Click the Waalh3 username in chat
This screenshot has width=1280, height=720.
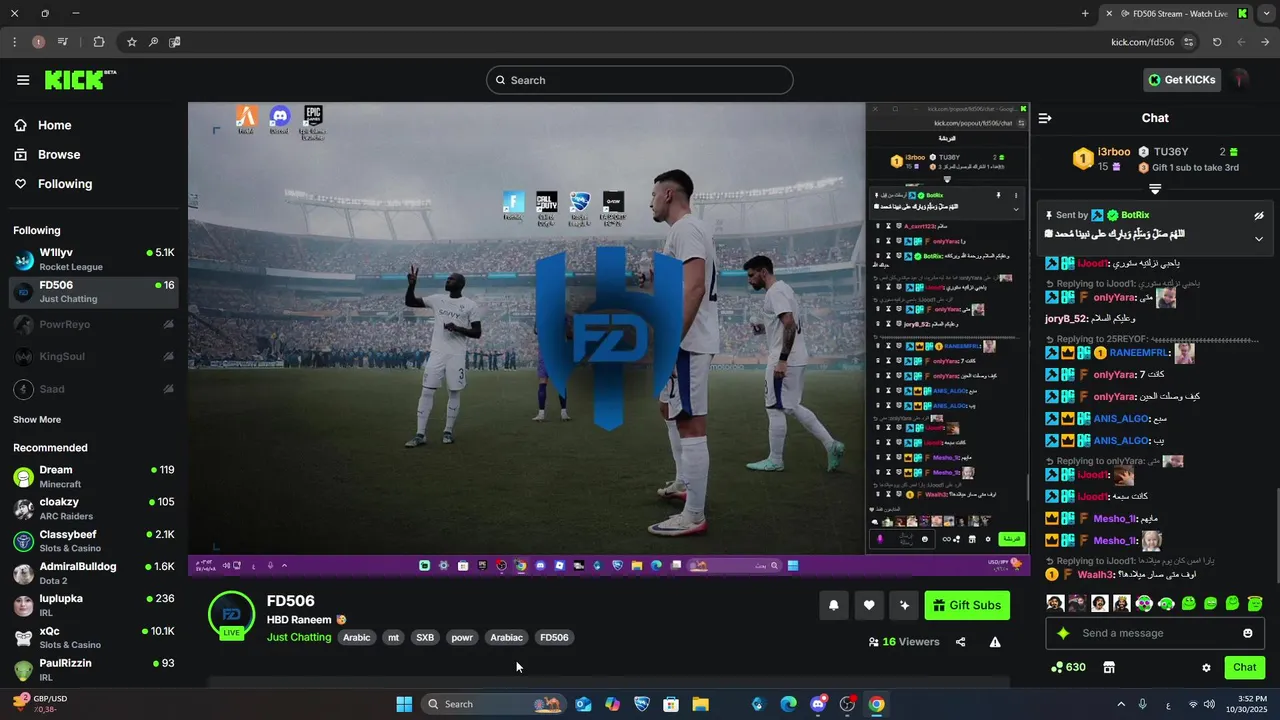(x=1096, y=575)
